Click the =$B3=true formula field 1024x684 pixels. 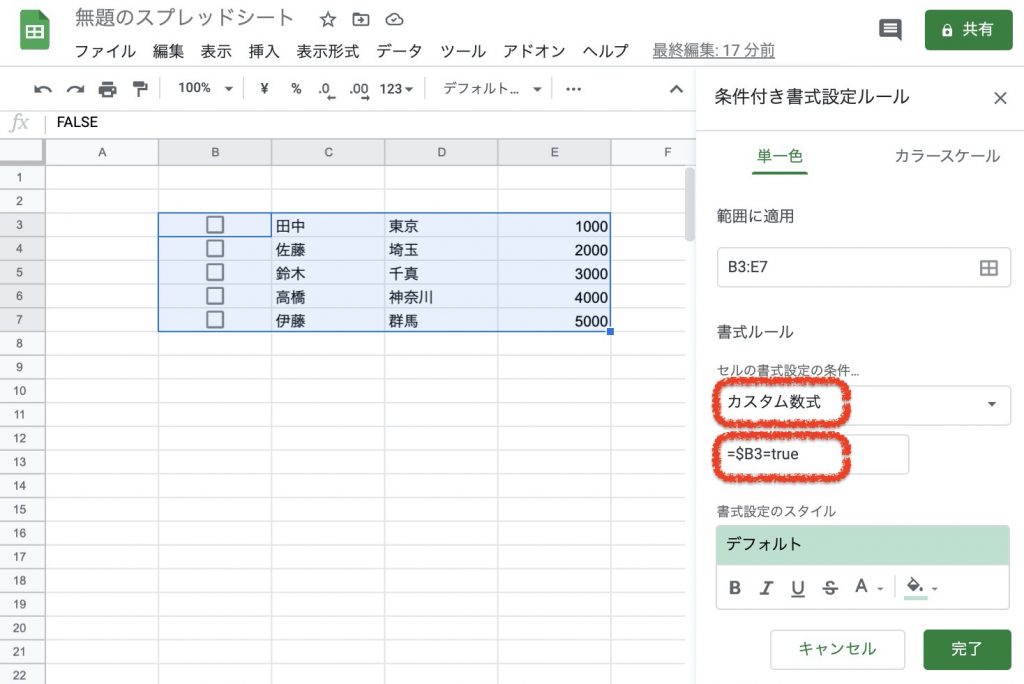coord(812,454)
